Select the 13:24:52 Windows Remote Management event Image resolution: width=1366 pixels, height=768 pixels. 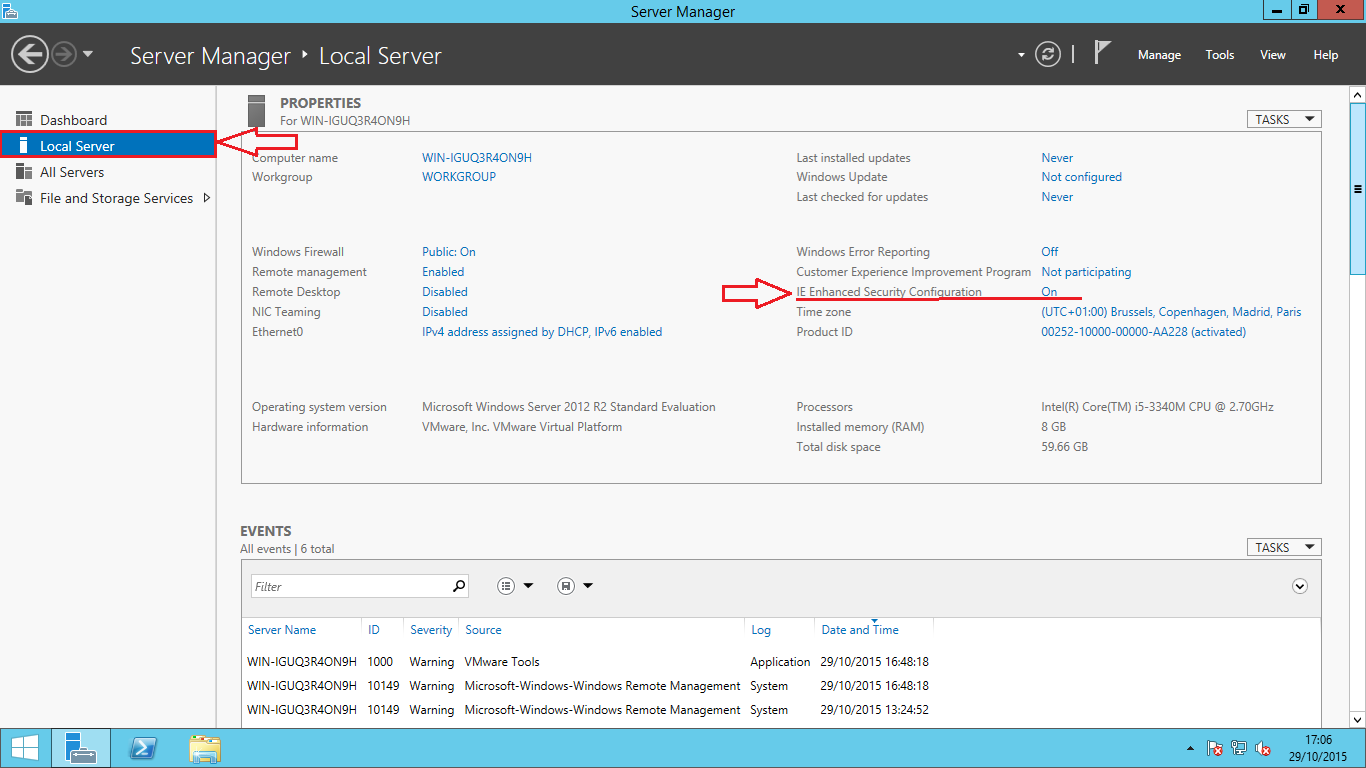[781, 710]
